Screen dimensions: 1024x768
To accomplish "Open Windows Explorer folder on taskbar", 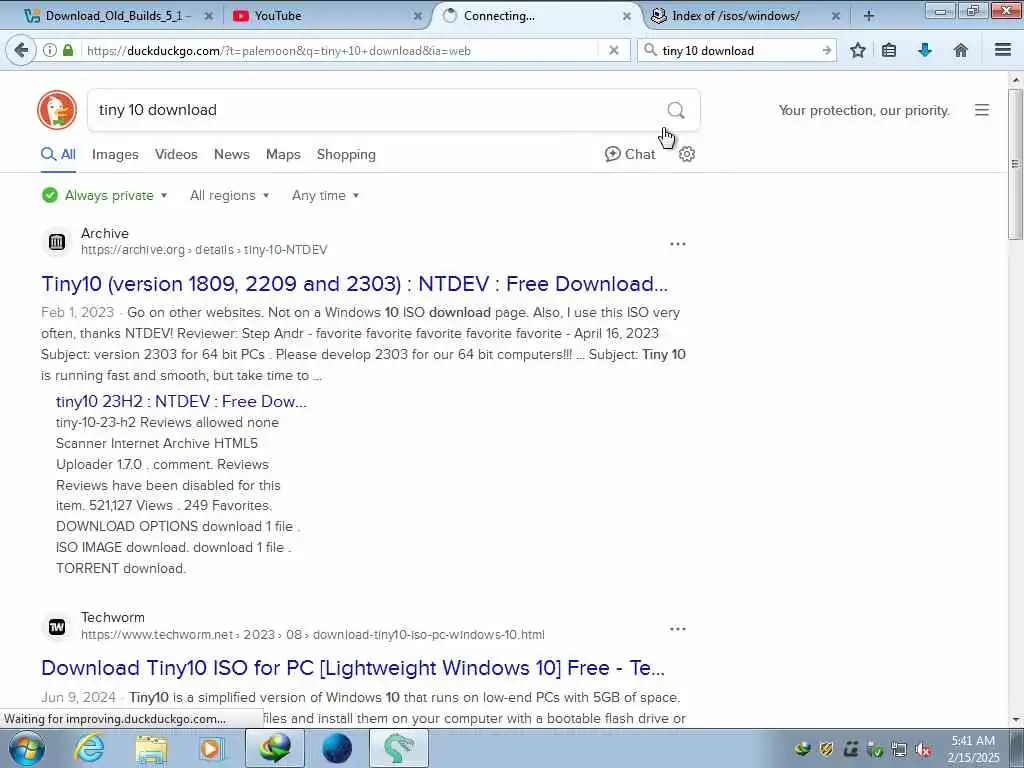I will (x=151, y=748).
